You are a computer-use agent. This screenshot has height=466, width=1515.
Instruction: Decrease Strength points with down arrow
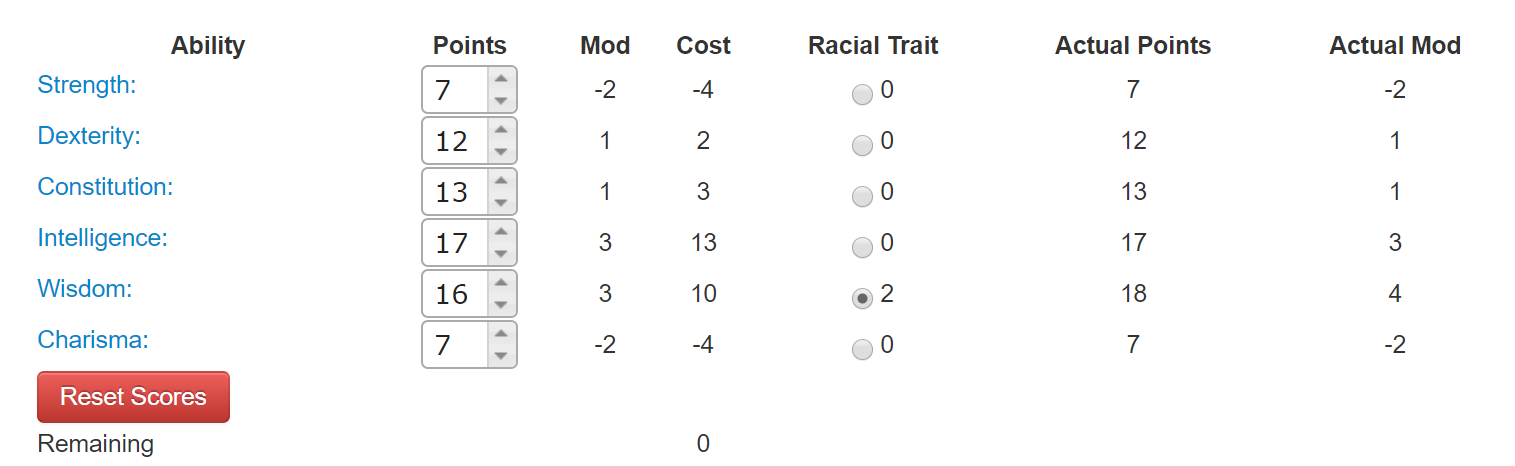point(500,101)
